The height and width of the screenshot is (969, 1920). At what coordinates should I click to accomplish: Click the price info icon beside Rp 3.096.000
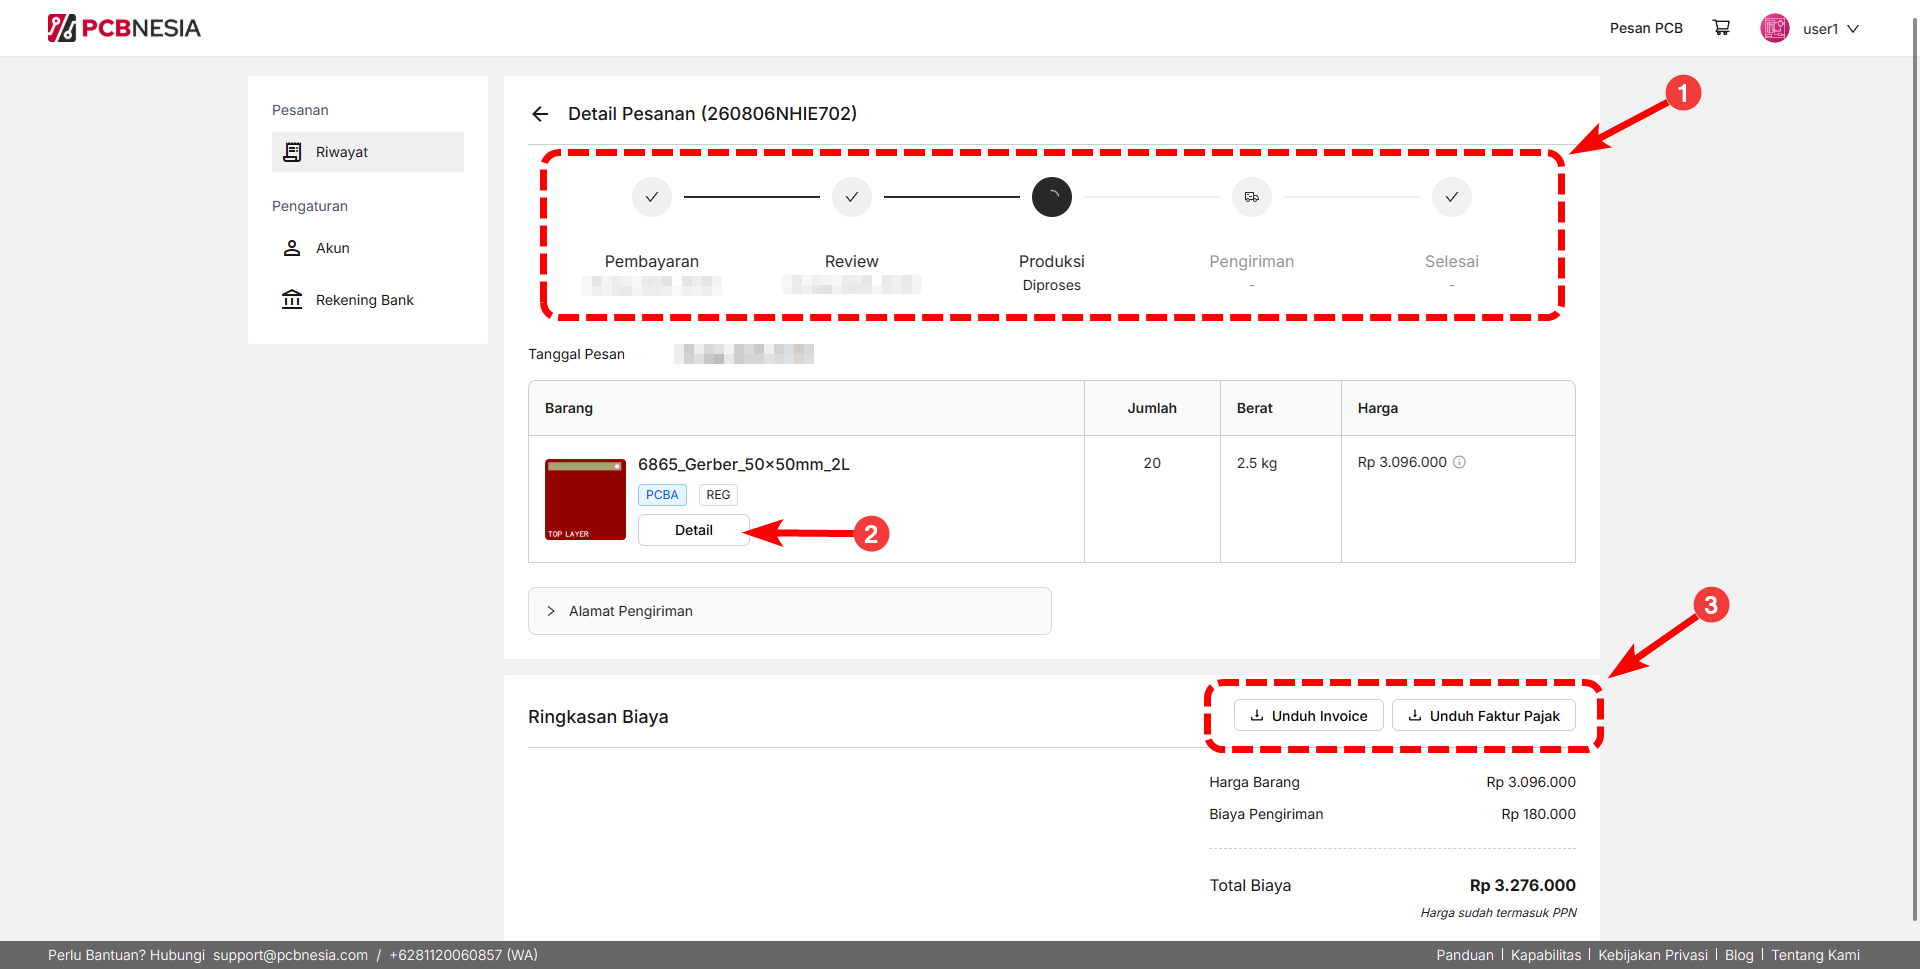pos(1459,462)
